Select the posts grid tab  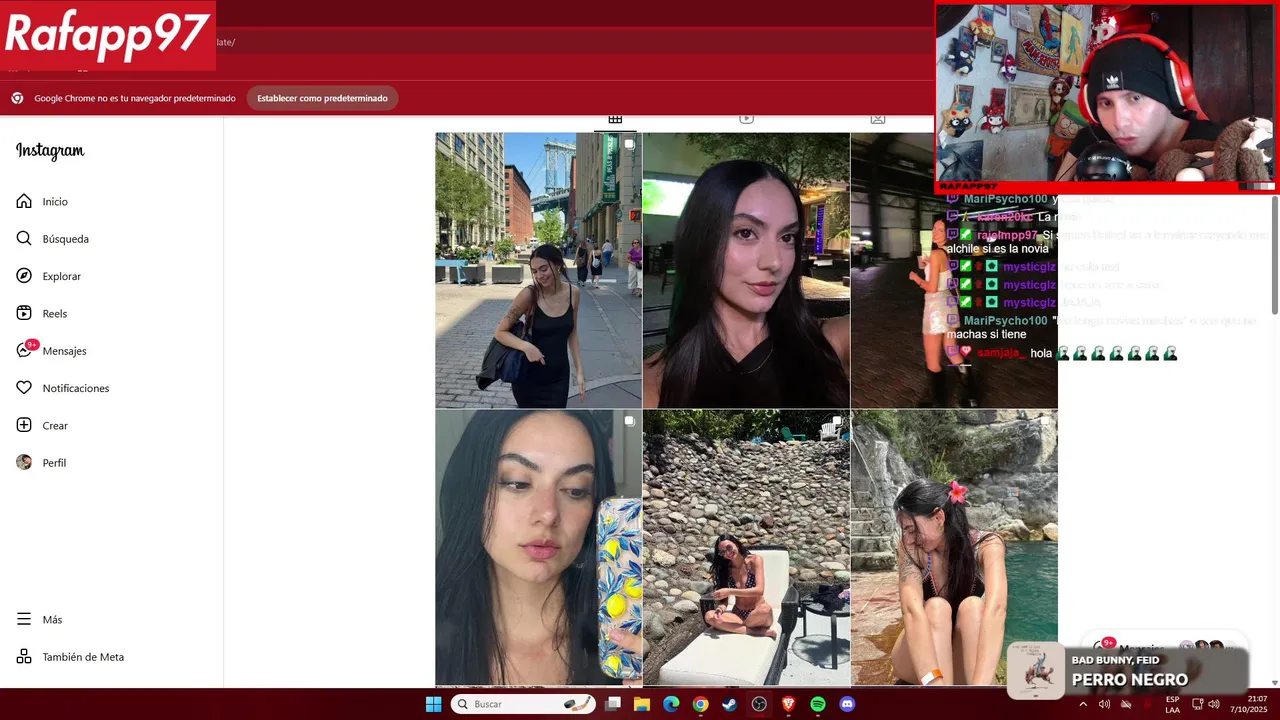pos(615,119)
